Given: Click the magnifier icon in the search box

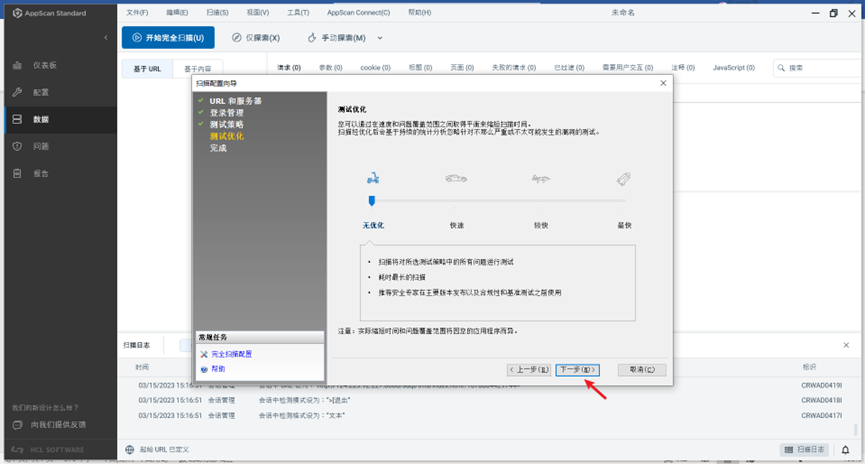Looking at the screenshot, I should click(781, 68).
